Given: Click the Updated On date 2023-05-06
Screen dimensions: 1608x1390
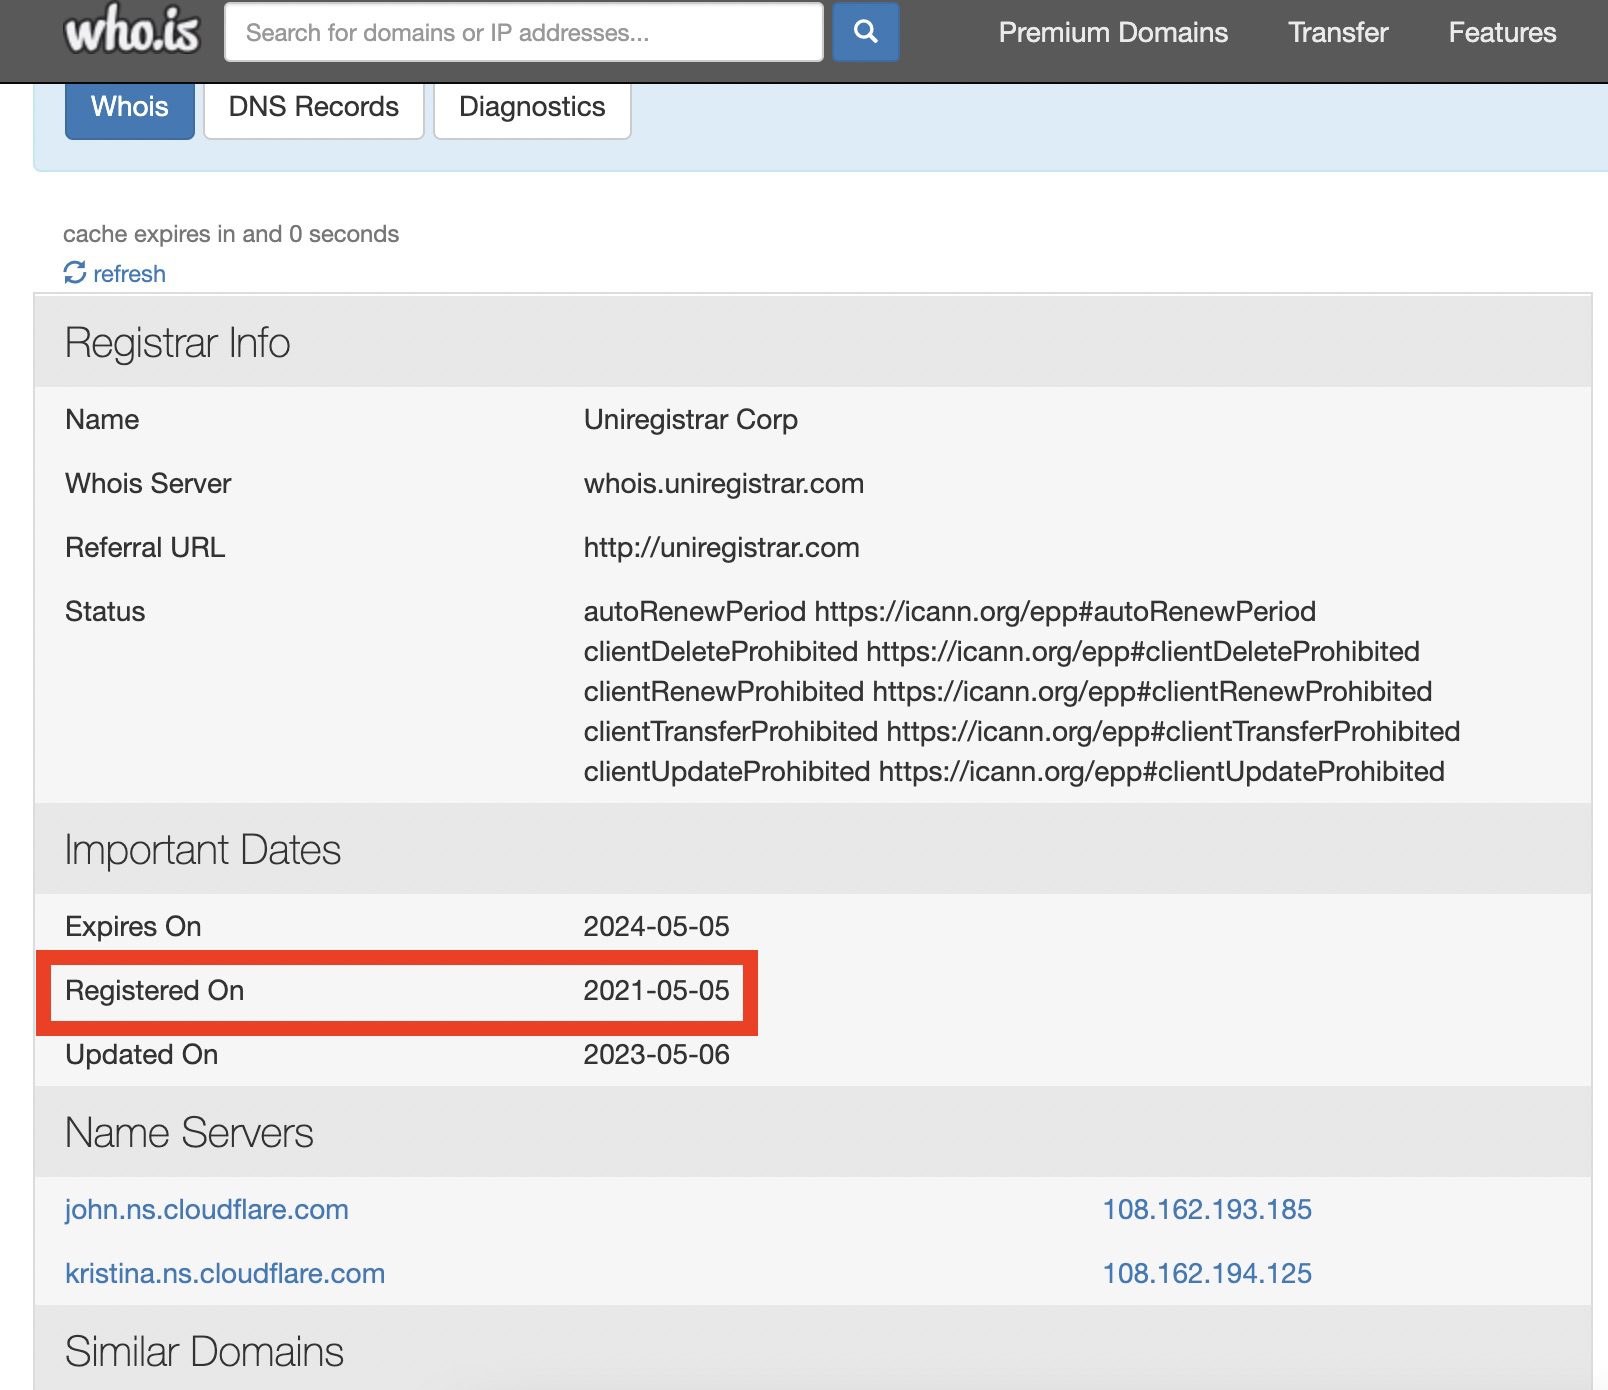Looking at the screenshot, I should 656,1055.
